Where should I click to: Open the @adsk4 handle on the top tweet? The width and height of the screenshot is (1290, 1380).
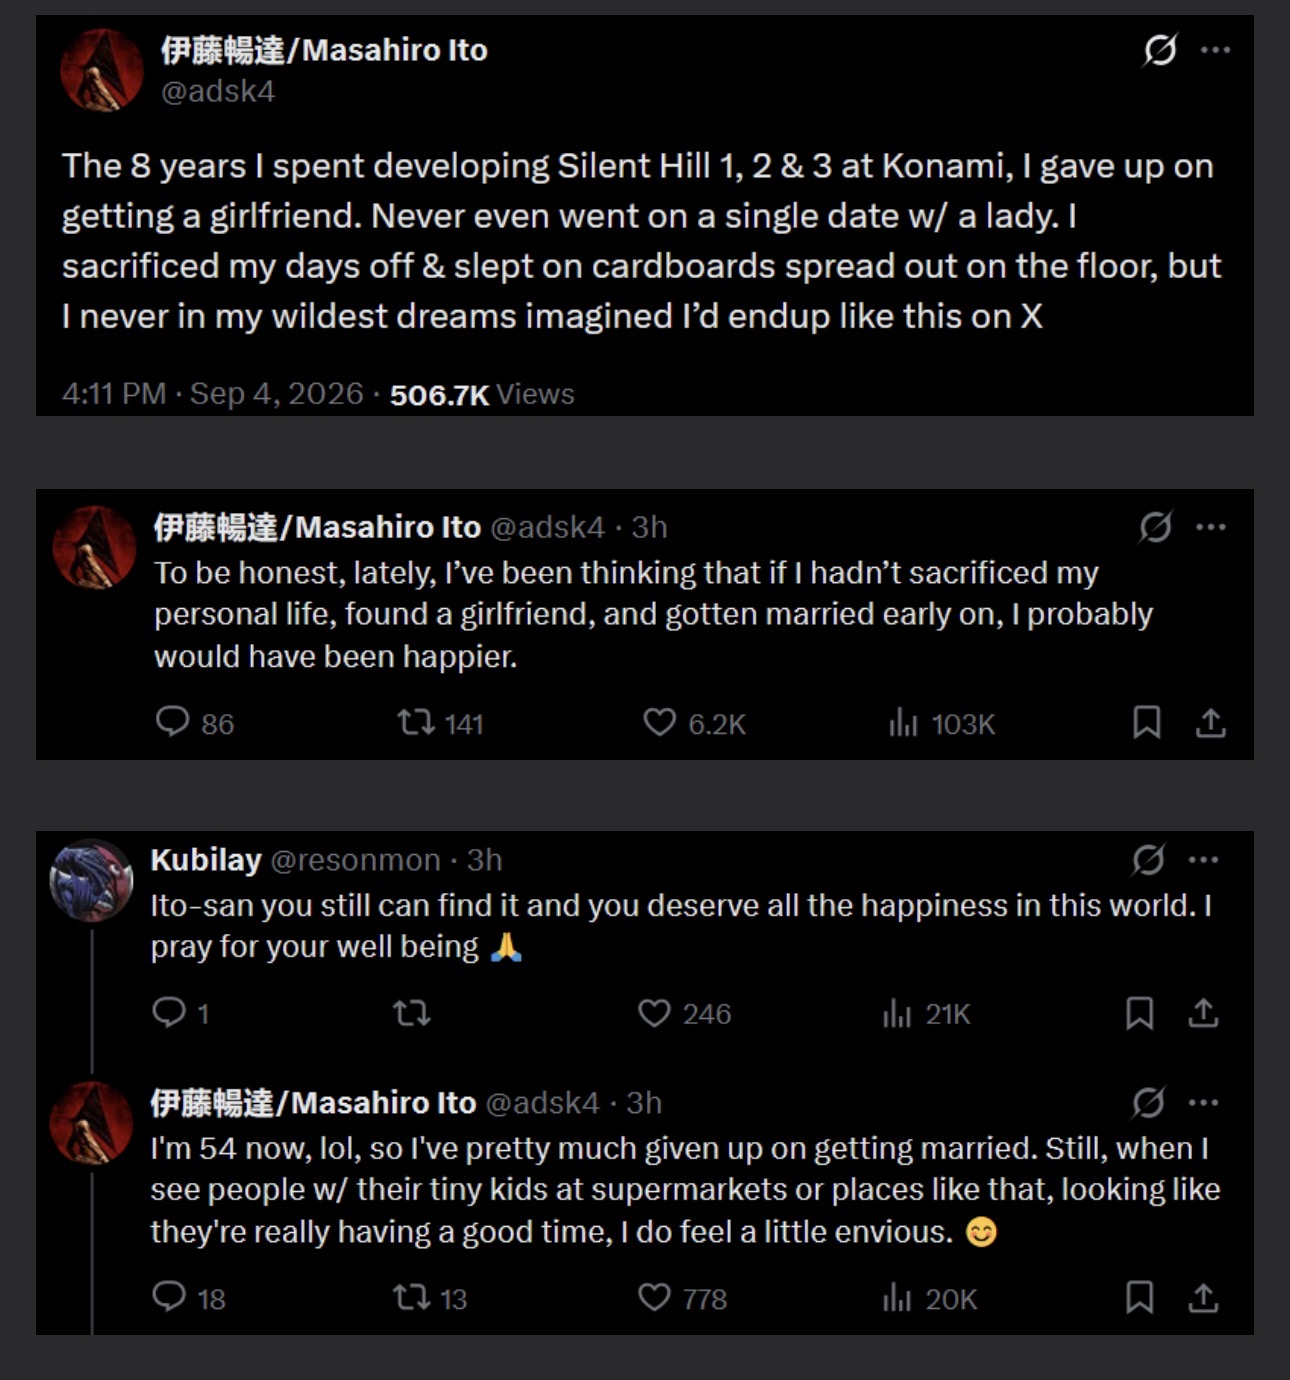click(x=218, y=91)
